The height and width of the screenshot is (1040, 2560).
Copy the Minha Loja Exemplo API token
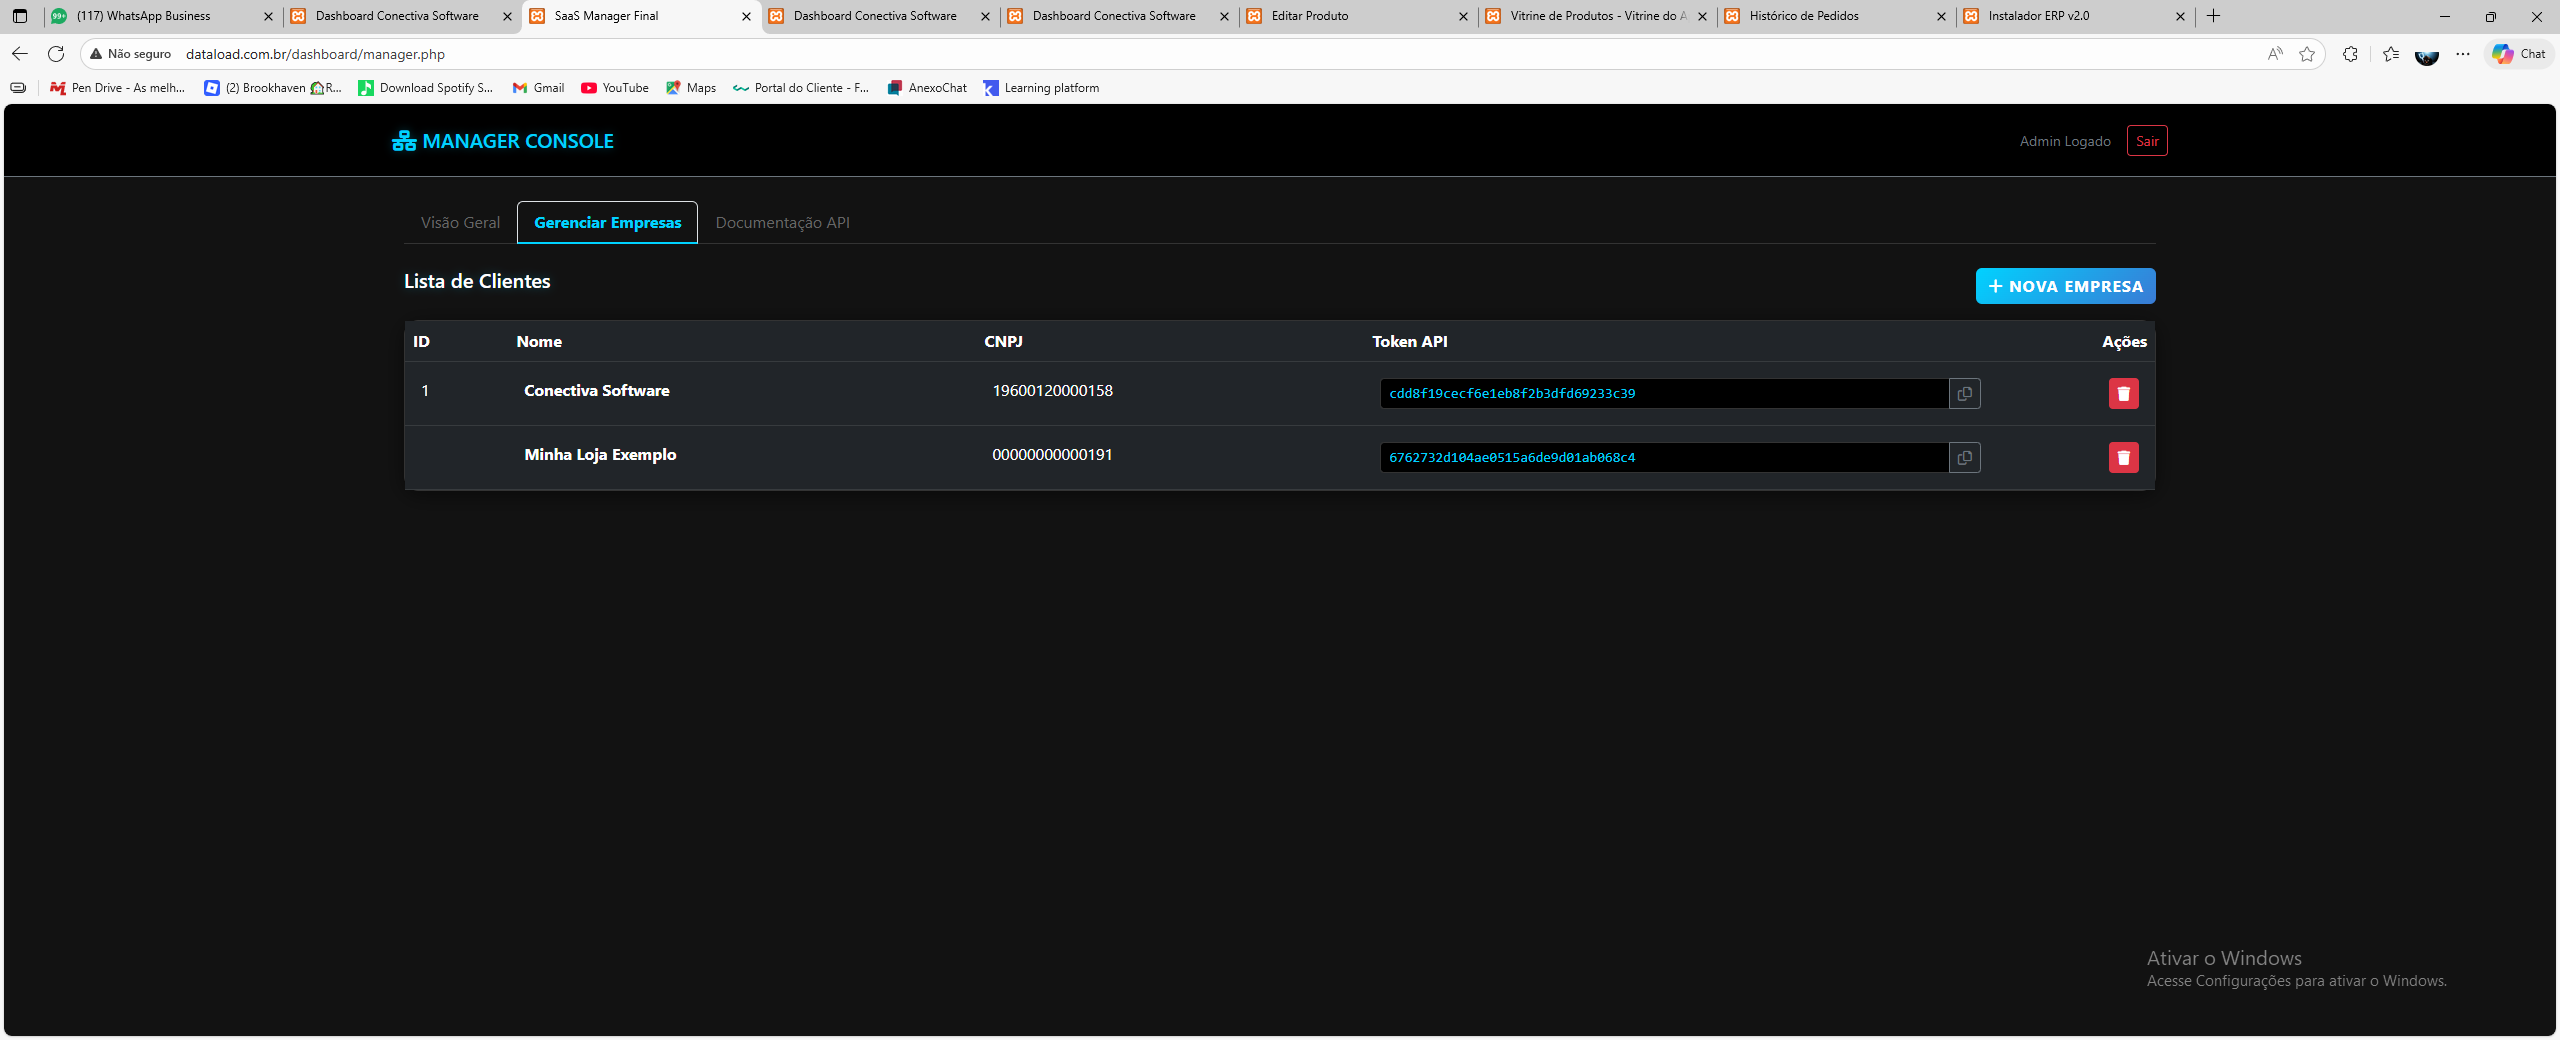[x=1964, y=458]
